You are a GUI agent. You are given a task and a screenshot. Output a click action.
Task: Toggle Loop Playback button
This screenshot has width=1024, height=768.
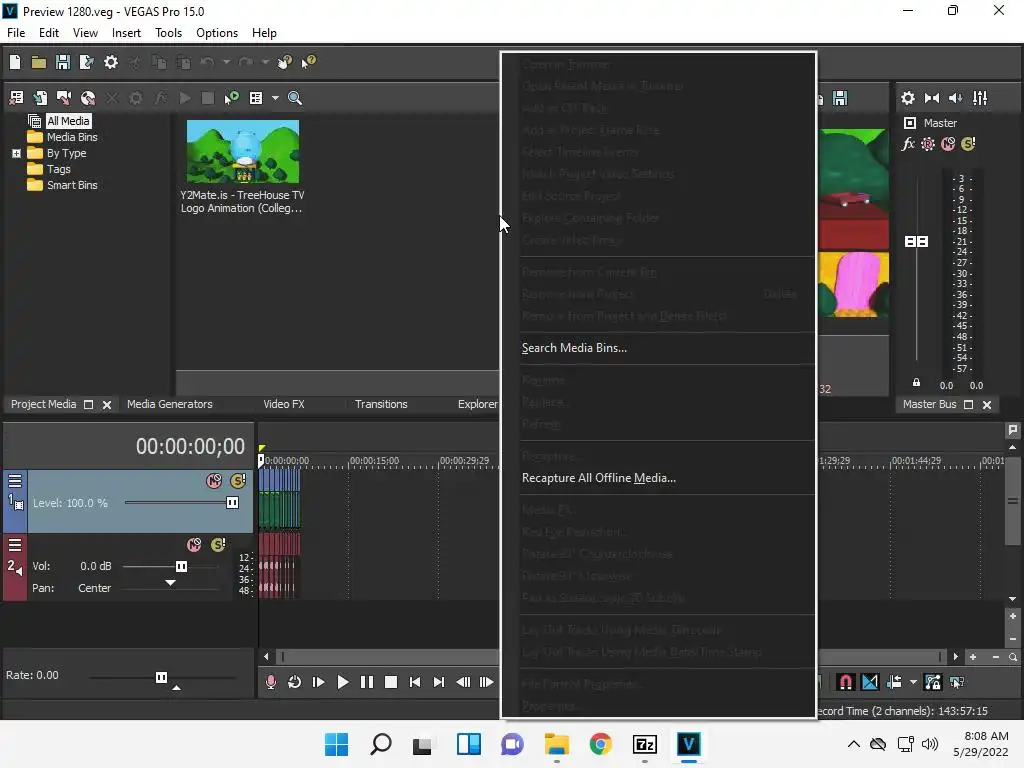[x=295, y=682]
